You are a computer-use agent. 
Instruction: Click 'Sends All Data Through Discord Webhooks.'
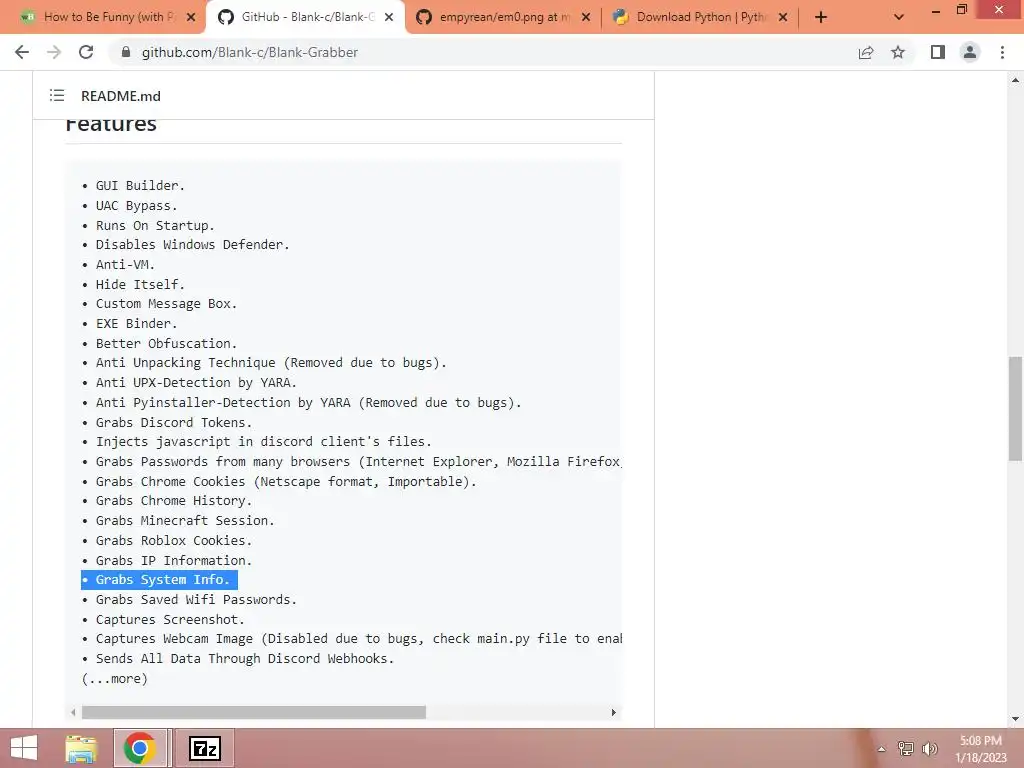[x=245, y=658]
